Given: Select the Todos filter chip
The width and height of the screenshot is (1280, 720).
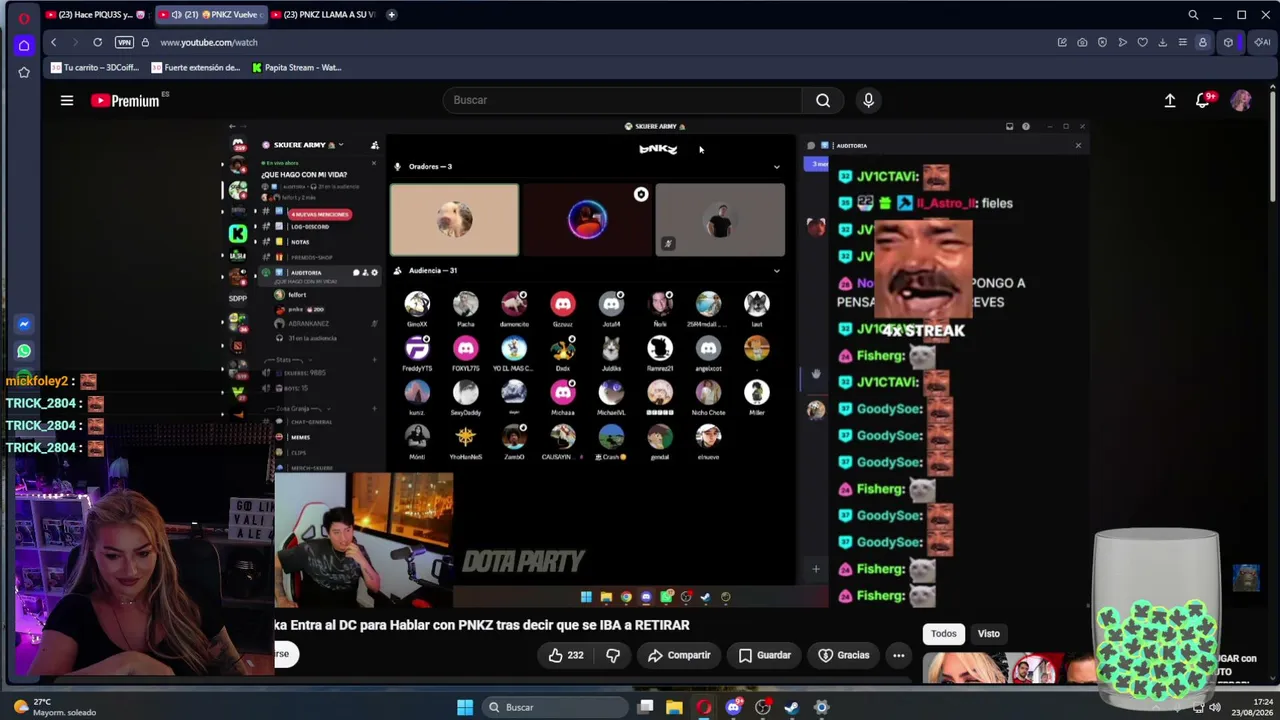Looking at the screenshot, I should point(944,634).
